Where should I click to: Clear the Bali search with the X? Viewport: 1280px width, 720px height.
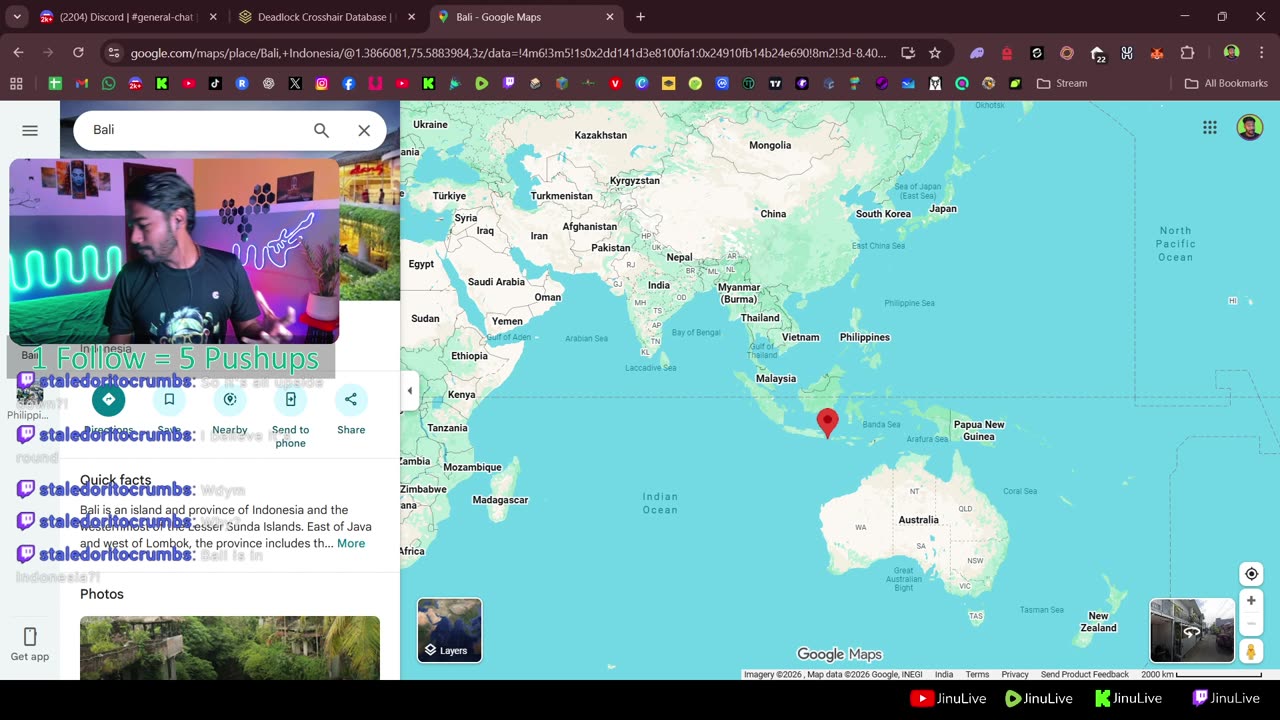coord(364,130)
